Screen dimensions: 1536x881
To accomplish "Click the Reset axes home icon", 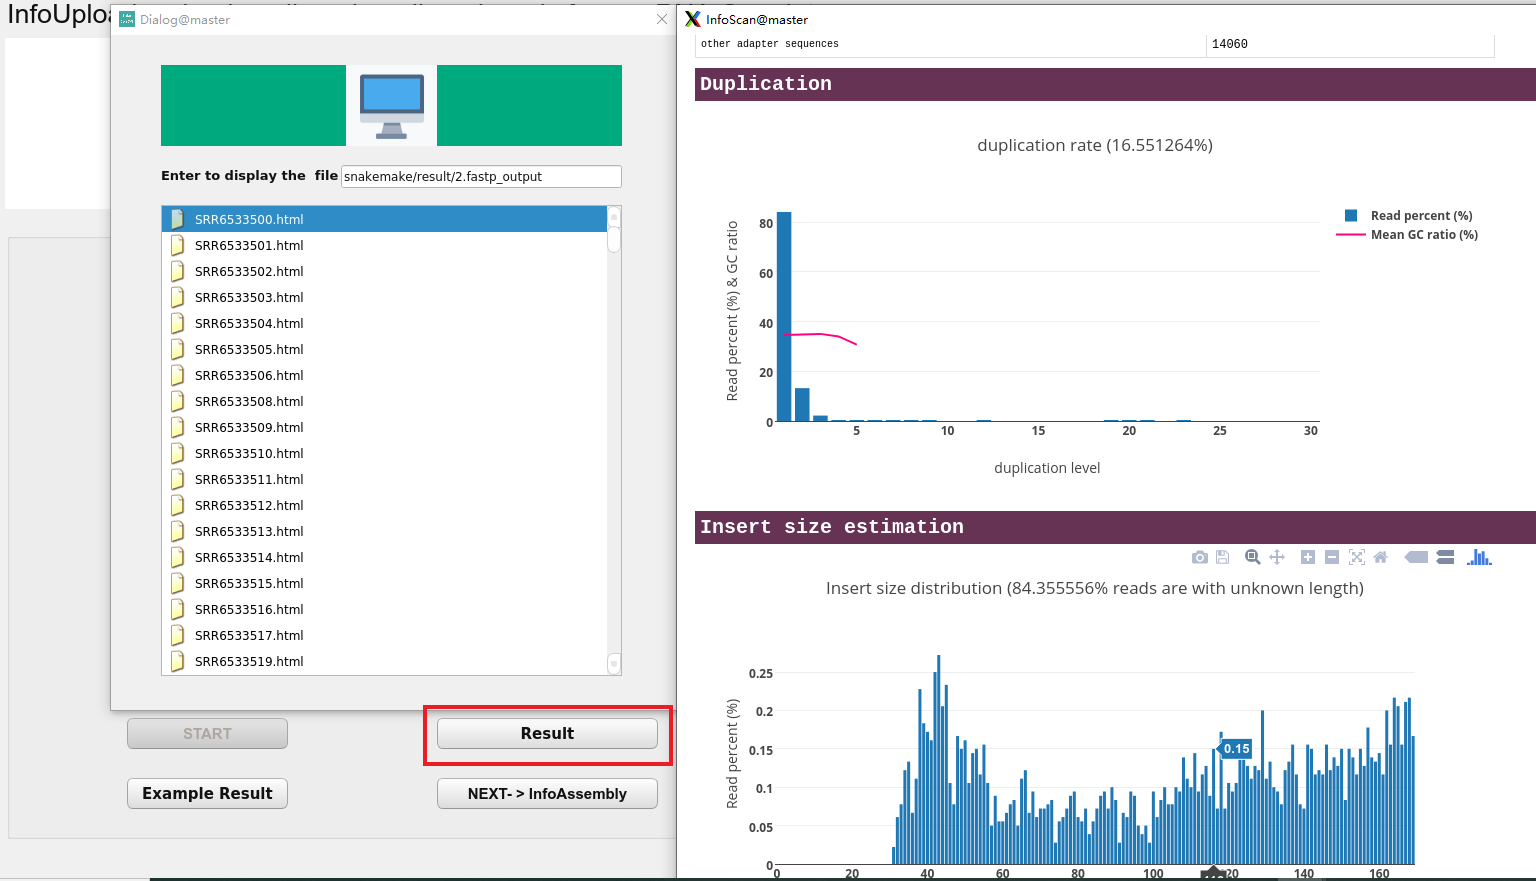I will tap(1381, 557).
